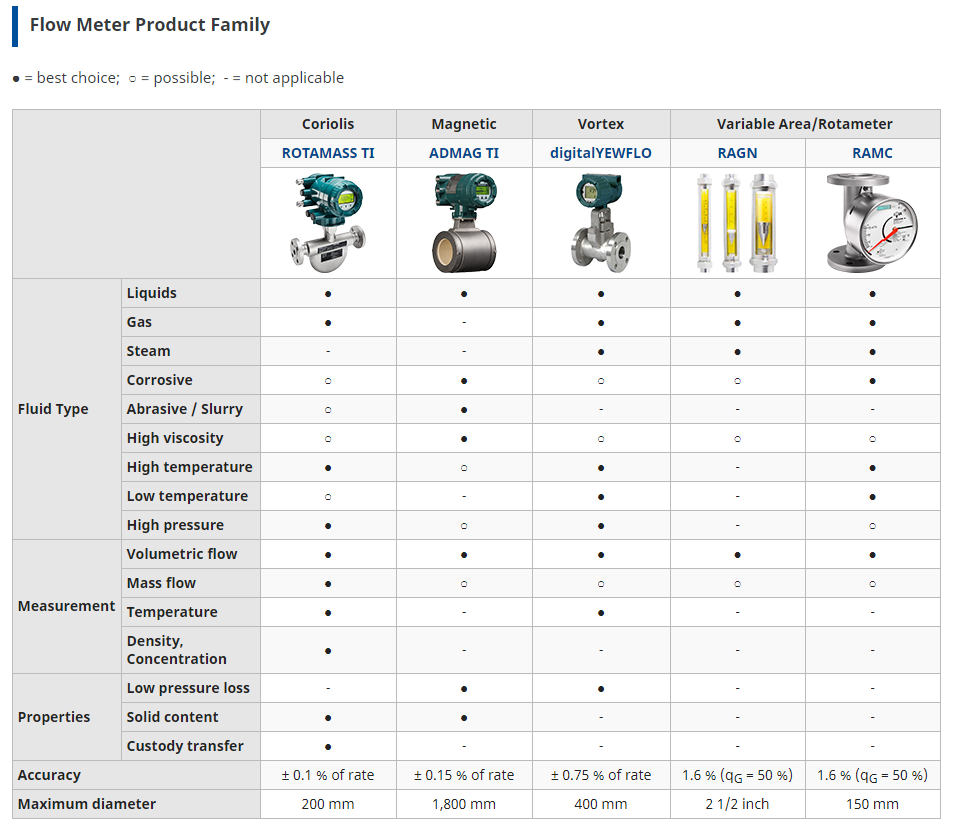Click the ROTAMASS TI Coriolis meter image
955x829 pixels.
328,223
